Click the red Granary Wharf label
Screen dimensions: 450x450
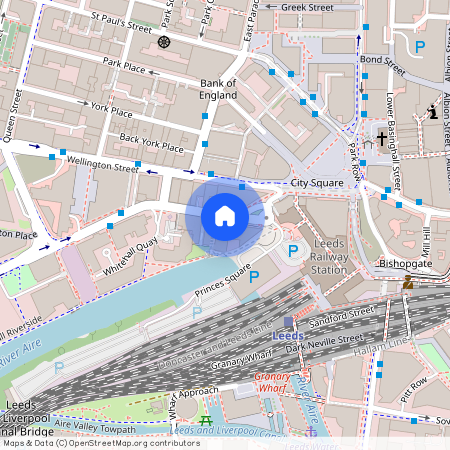pyautogui.click(x=272, y=382)
